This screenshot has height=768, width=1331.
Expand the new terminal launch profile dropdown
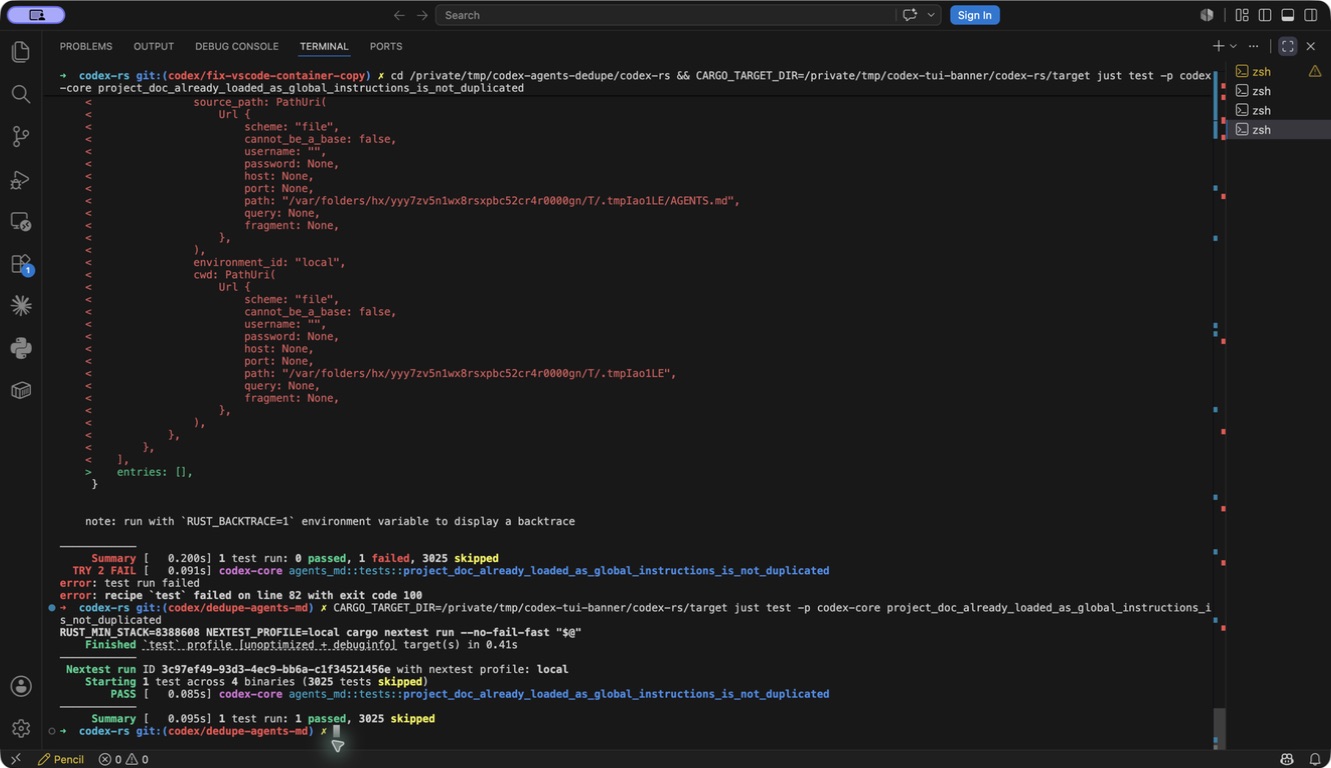coord(1233,46)
